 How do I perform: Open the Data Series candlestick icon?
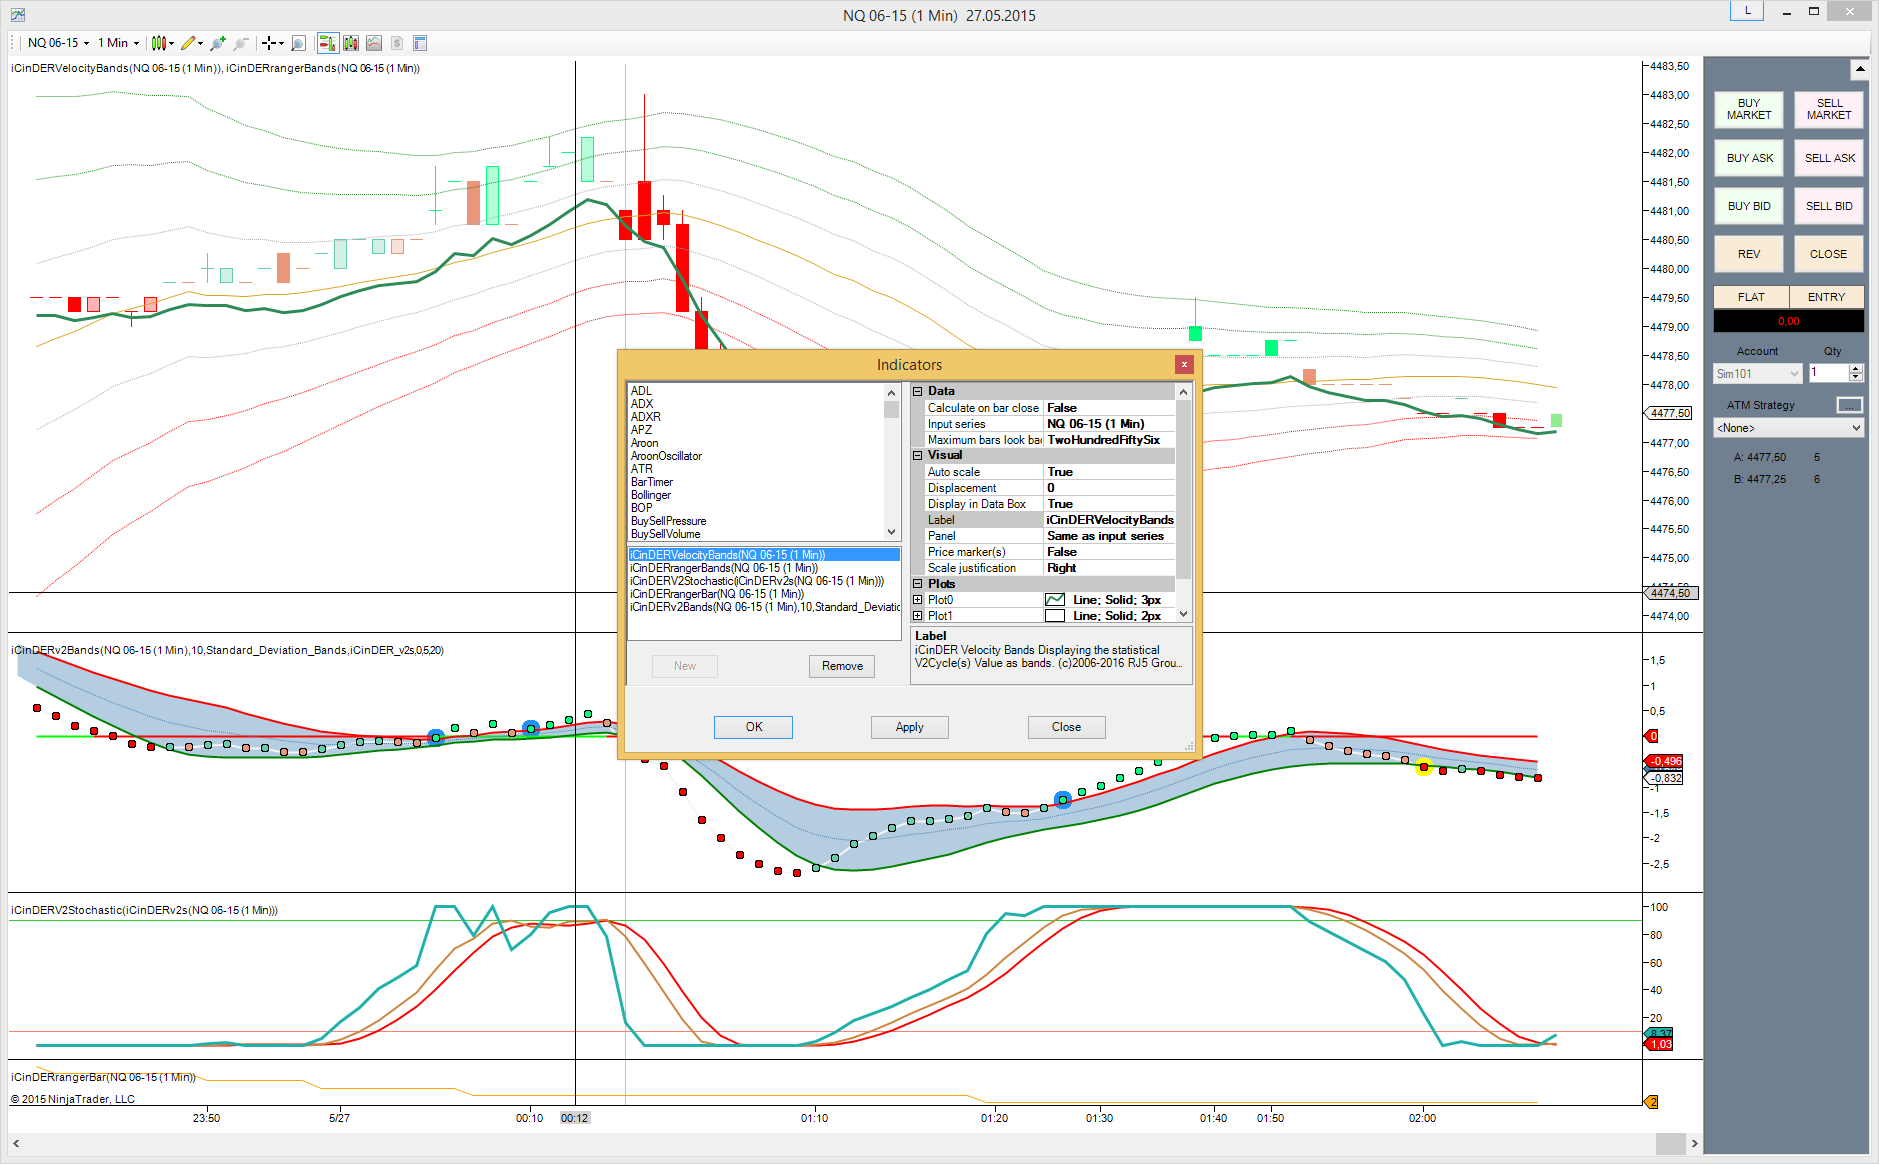tap(351, 43)
